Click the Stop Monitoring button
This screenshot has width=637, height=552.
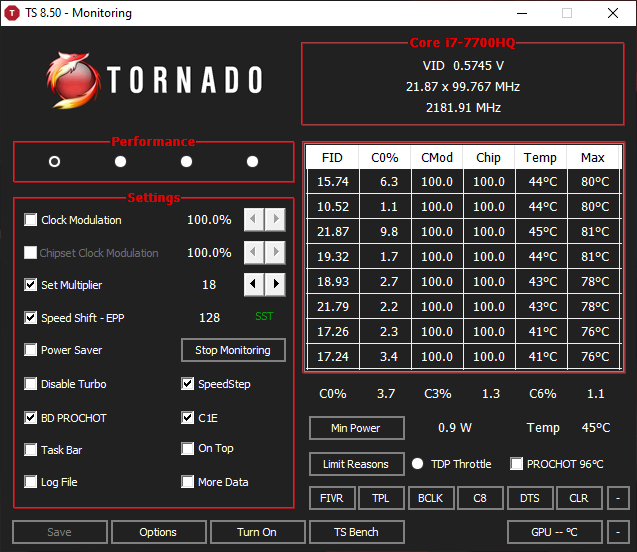pyautogui.click(x=233, y=350)
